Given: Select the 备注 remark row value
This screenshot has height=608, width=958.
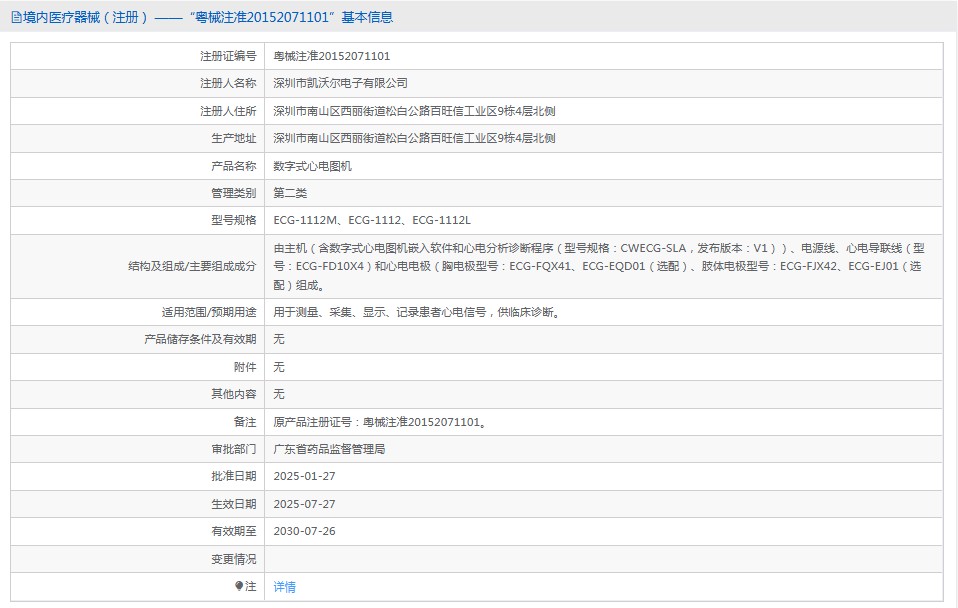Looking at the screenshot, I should (x=380, y=421).
